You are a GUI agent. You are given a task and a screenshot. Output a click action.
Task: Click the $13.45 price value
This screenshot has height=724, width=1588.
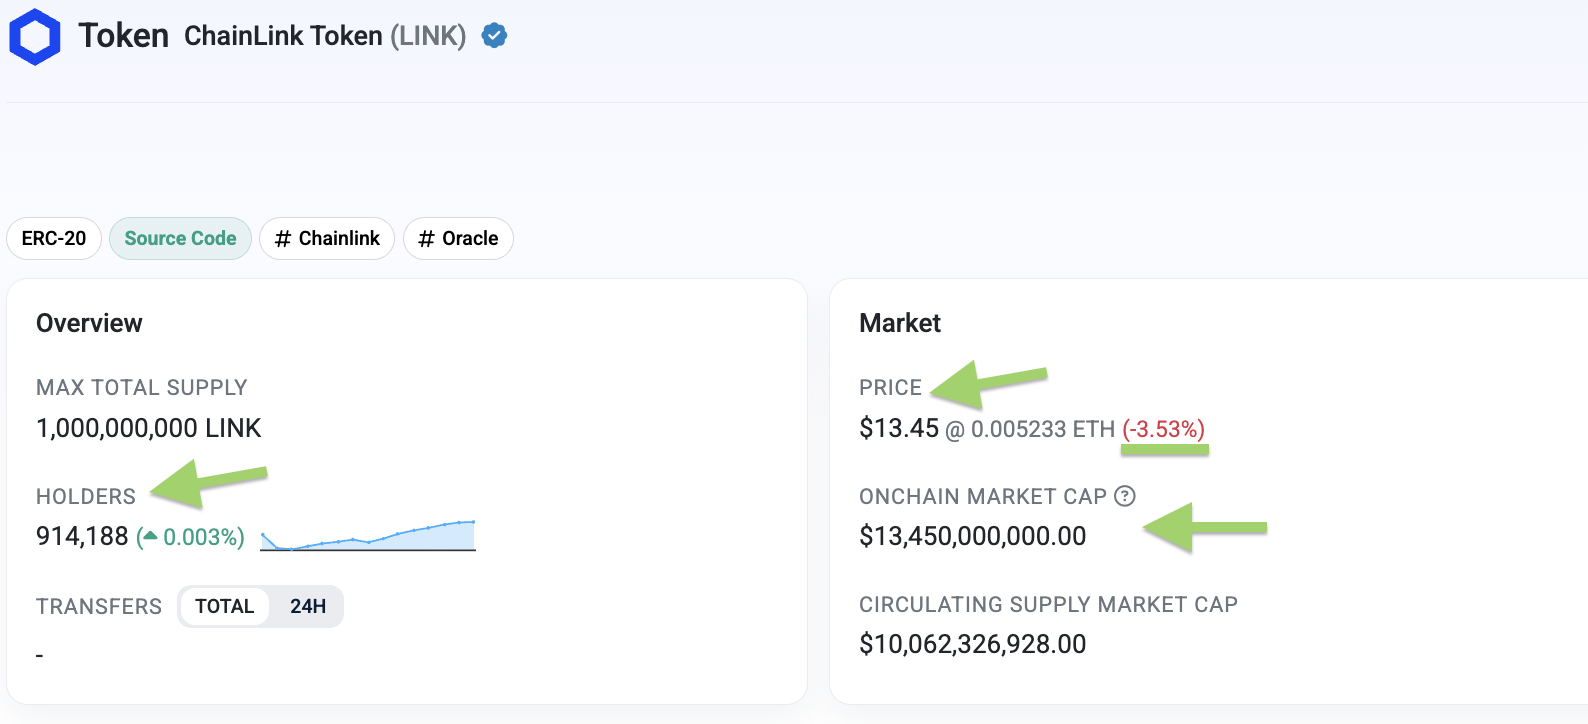899,428
